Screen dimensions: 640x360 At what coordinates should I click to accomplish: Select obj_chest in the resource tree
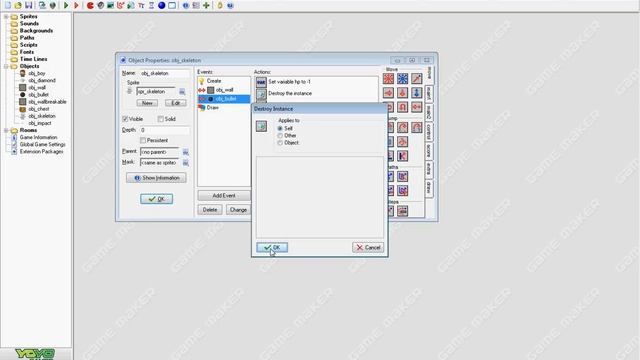tap(38, 109)
